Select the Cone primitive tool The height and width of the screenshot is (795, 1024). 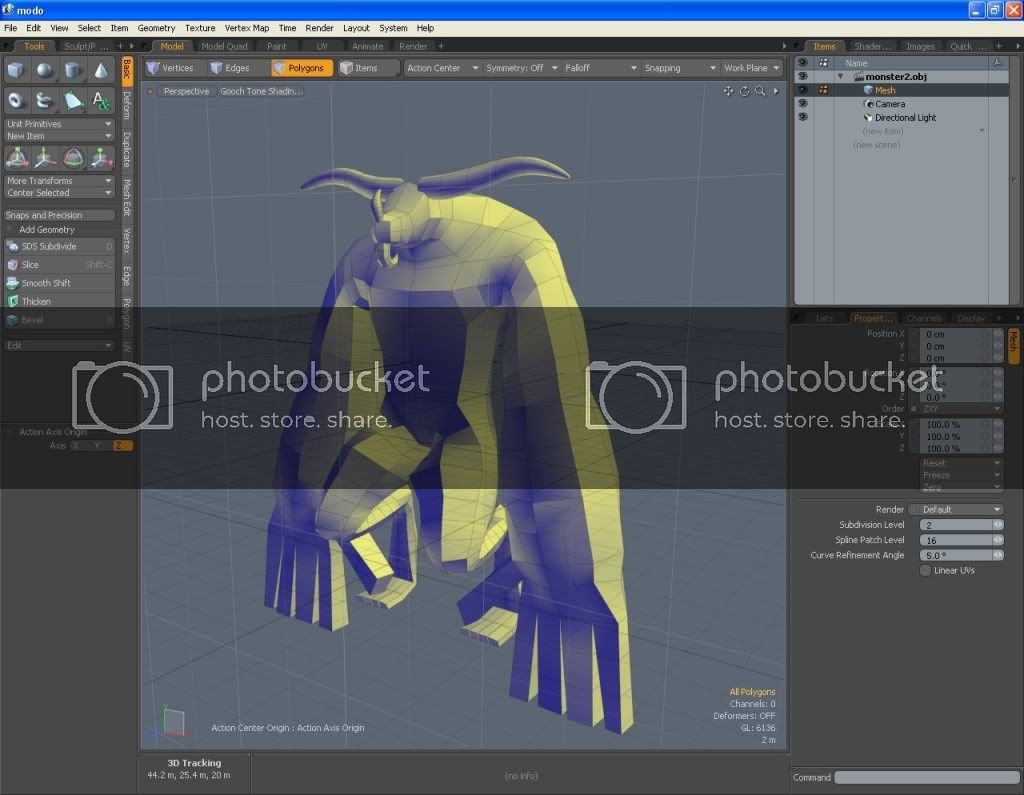click(101, 70)
